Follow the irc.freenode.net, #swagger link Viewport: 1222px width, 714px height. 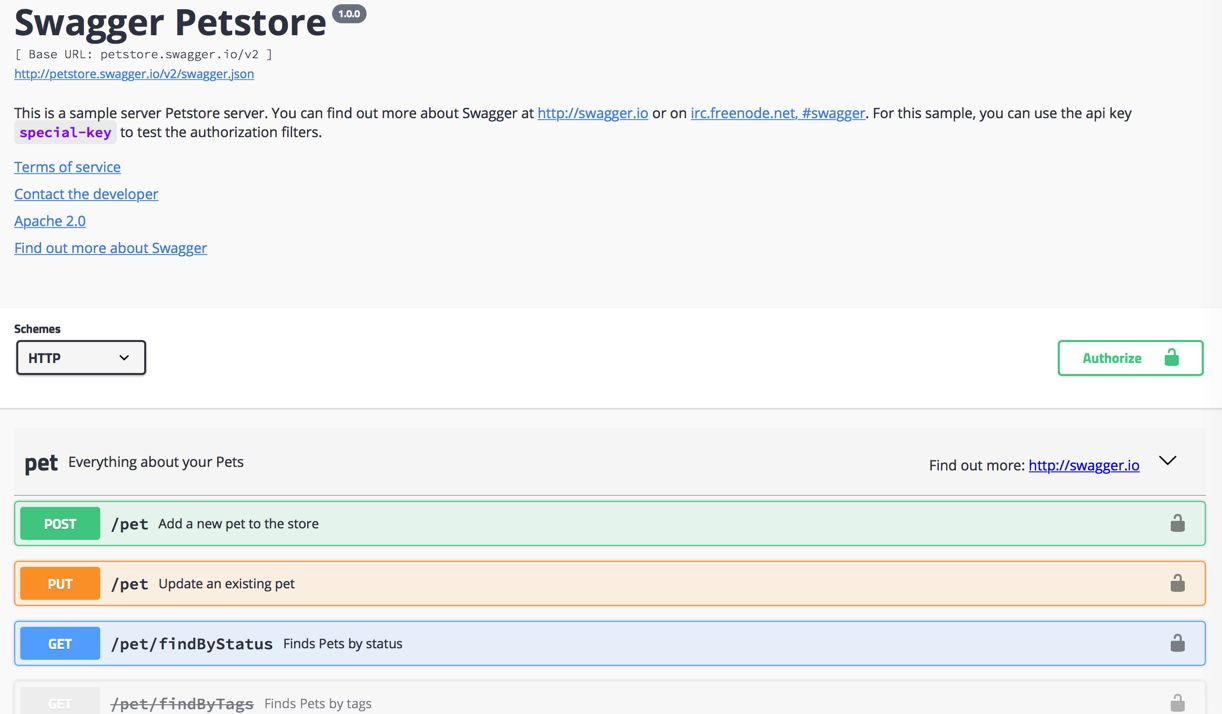(x=777, y=113)
